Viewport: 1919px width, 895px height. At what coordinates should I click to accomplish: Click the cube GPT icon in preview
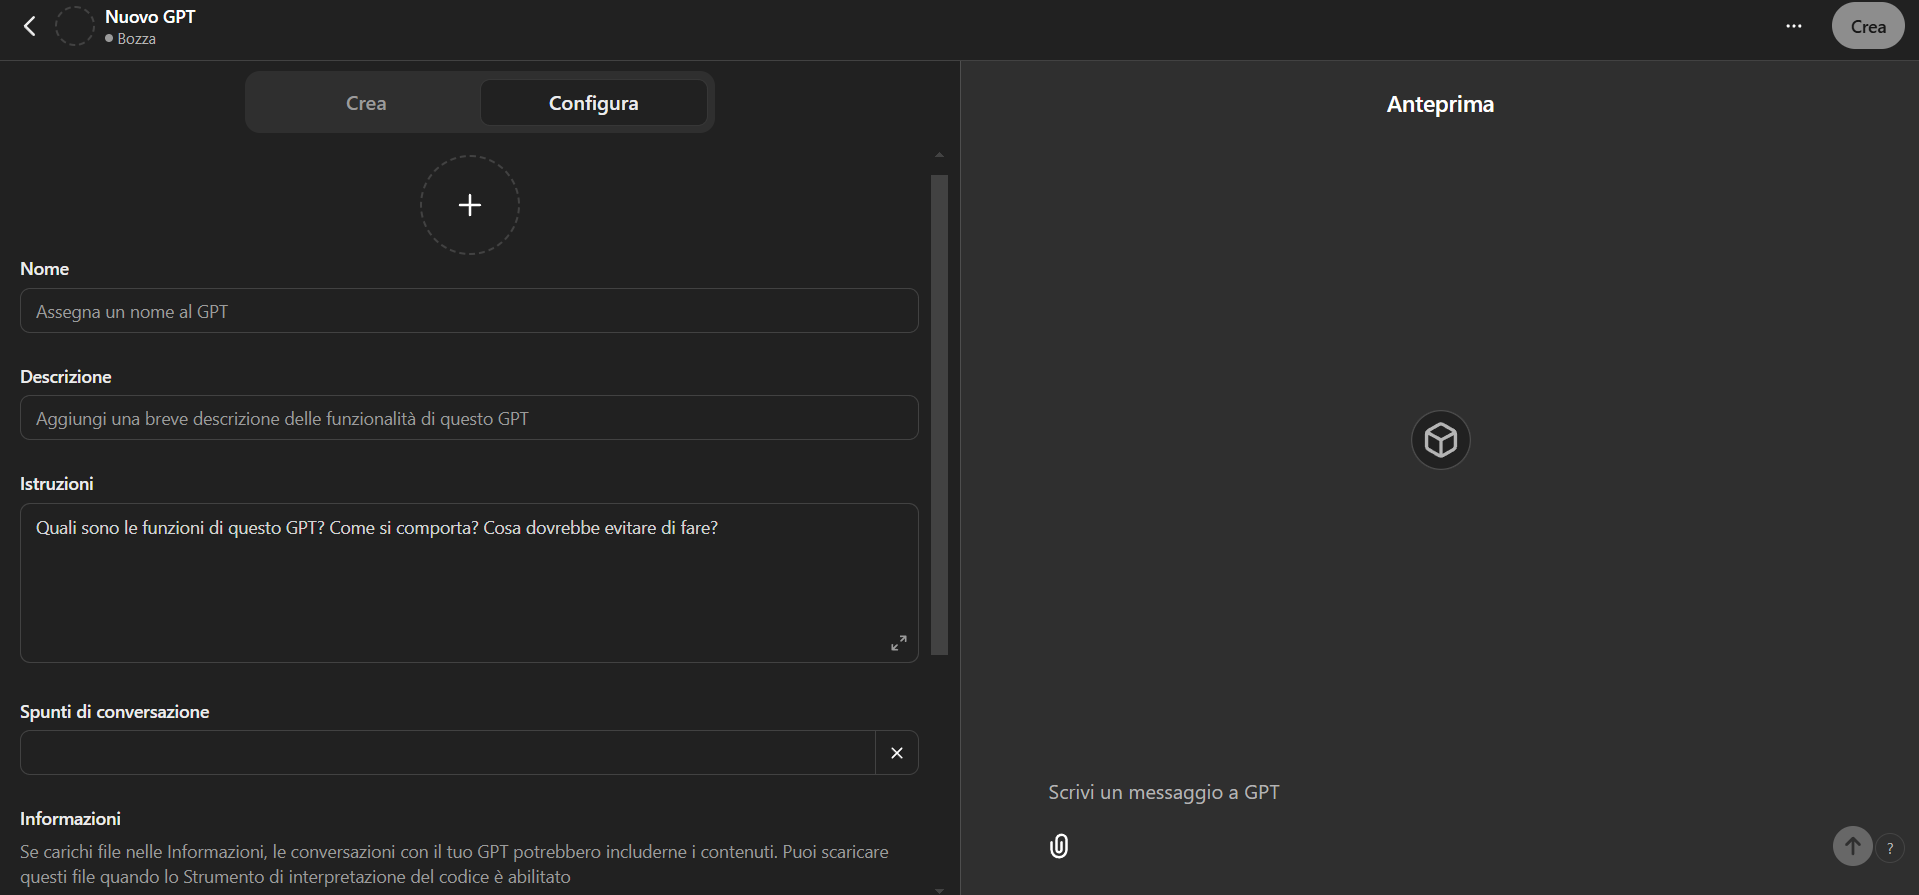tap(1440, 440)
